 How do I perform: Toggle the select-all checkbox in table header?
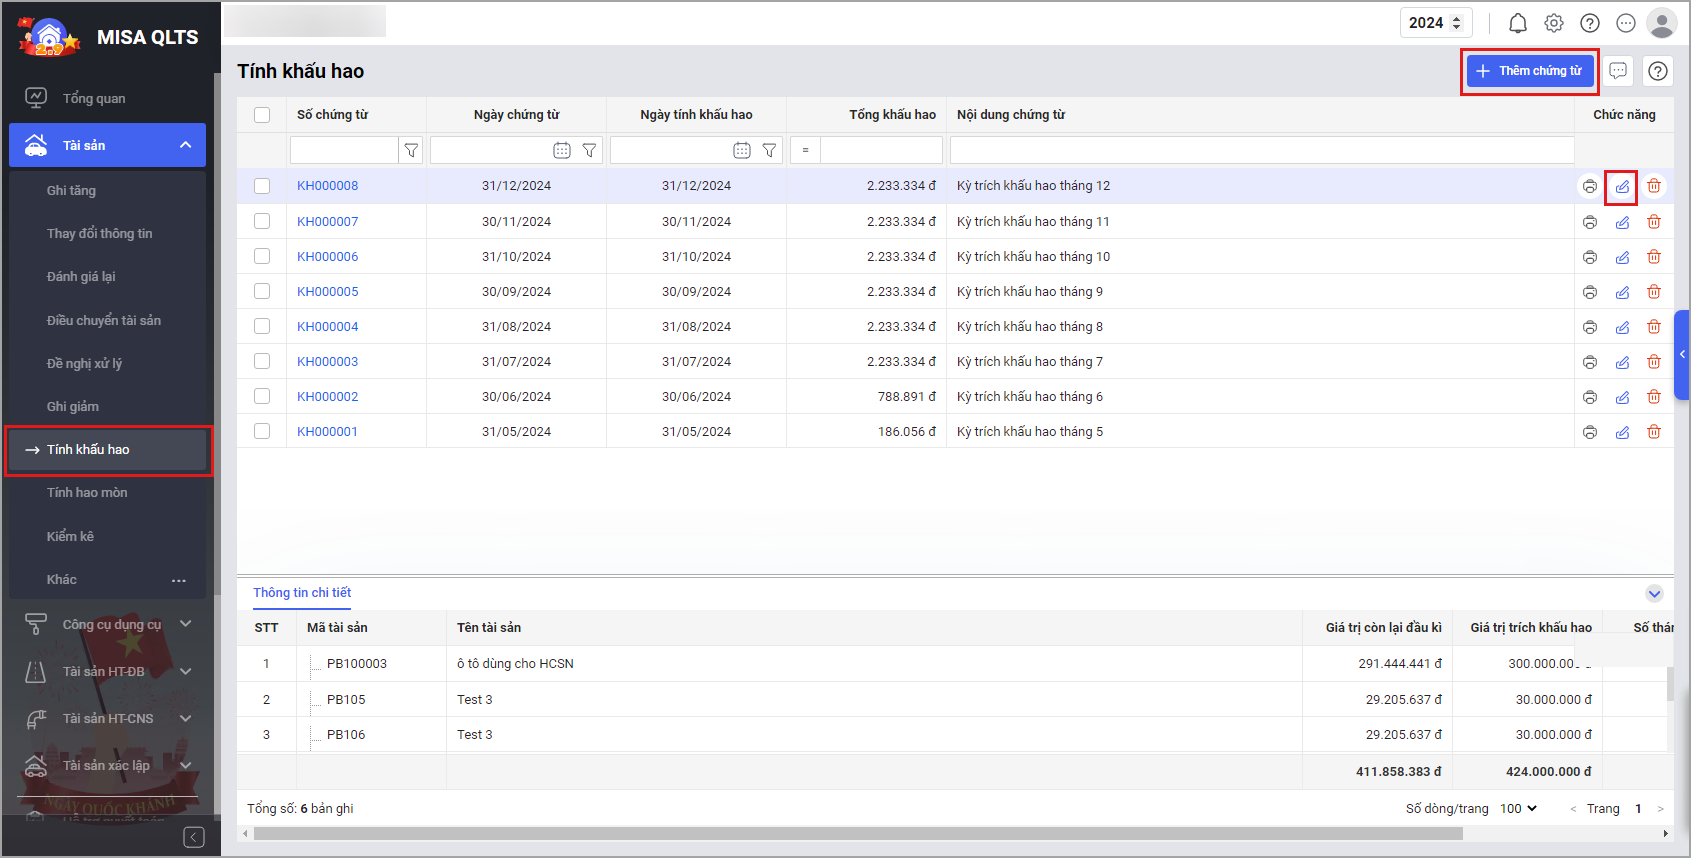(x=262, y=115)
